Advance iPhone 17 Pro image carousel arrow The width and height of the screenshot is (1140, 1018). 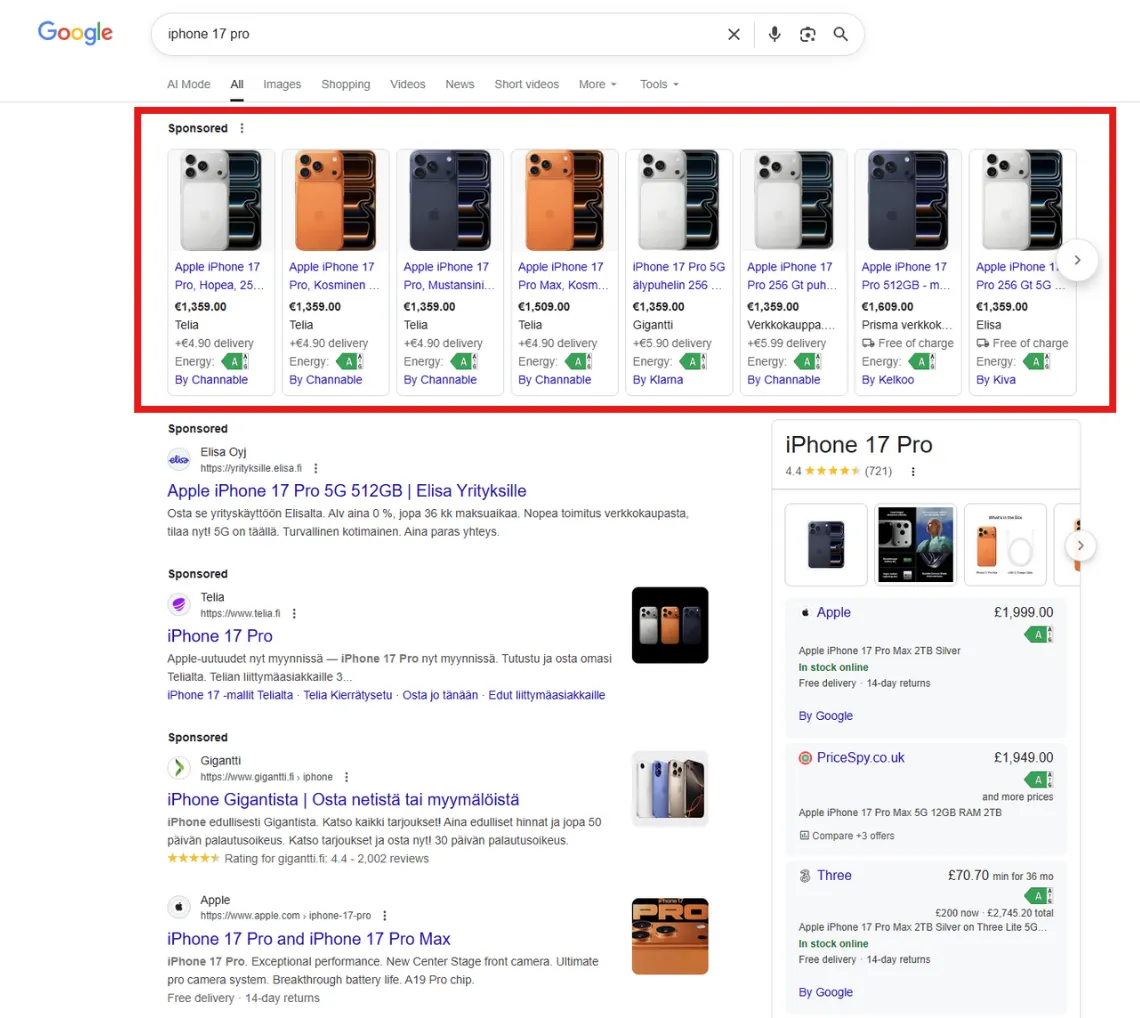[x=1080, y=546]
